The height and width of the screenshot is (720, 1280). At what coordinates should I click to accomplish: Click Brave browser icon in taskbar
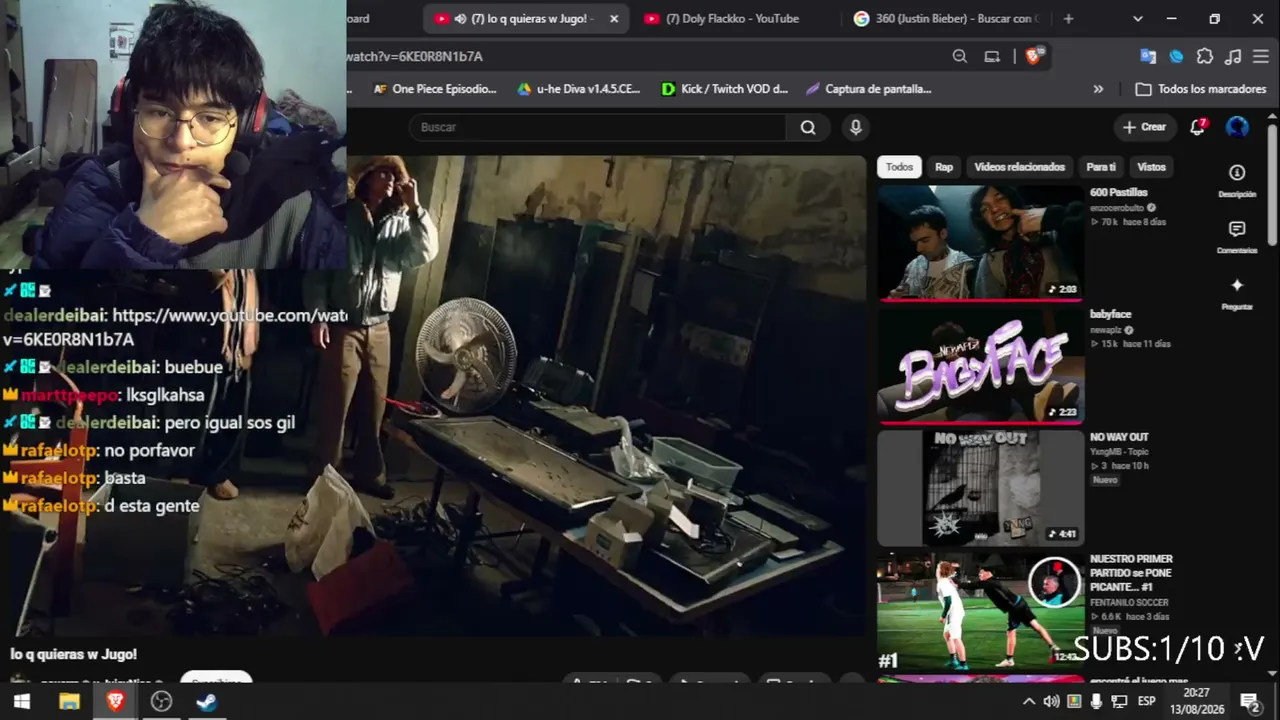[x=115, y=701]
